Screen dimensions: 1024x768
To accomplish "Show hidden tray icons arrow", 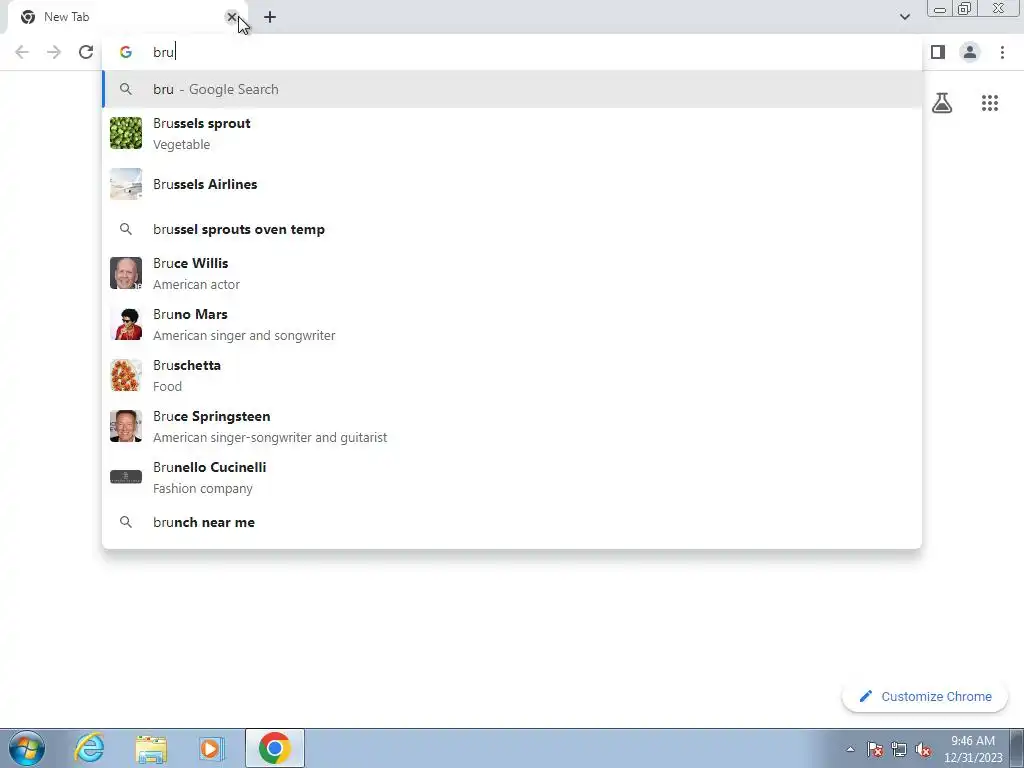I will click(x=850, y=749).
